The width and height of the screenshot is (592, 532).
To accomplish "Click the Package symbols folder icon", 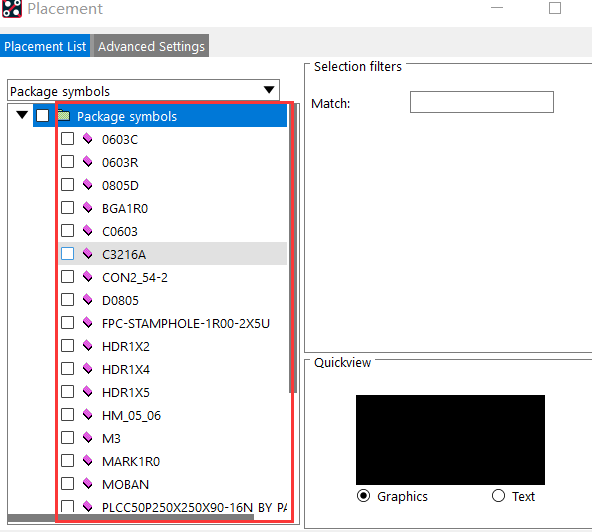I will pos(64,116).
